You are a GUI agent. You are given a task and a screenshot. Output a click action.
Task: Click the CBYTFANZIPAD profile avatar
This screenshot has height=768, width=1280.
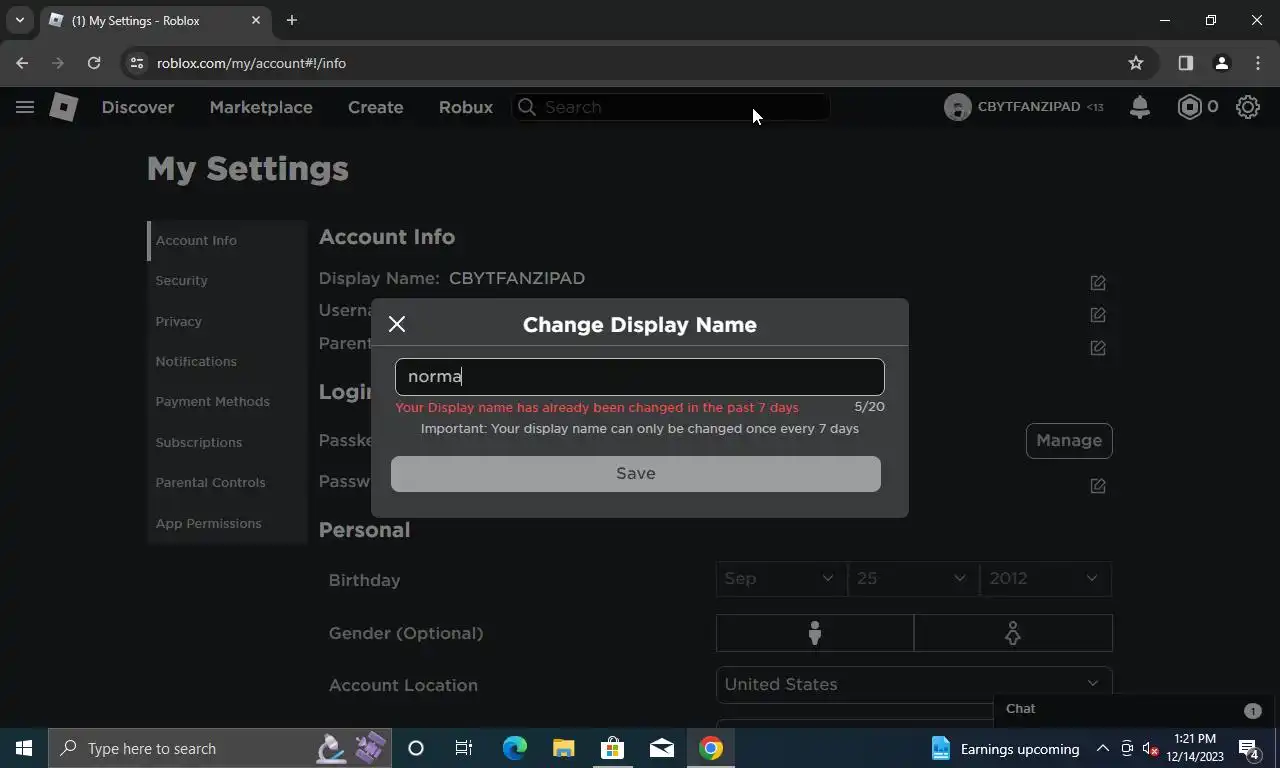coord(957,107)
